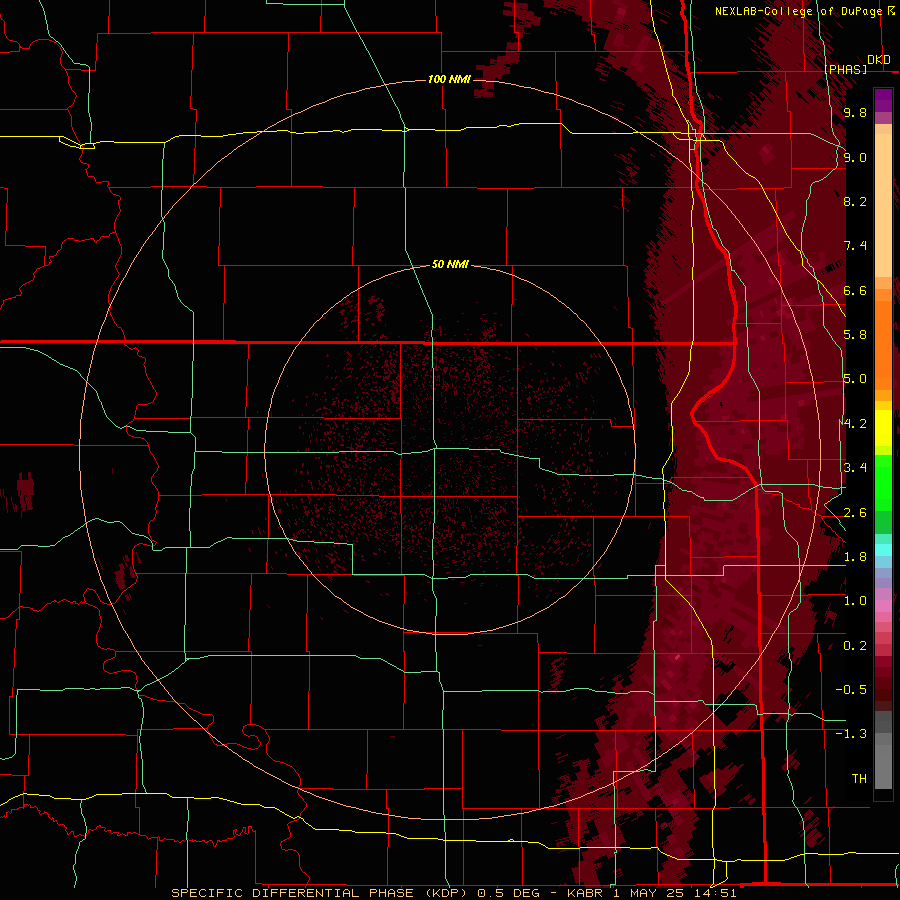Click the 1.8 scale value
The width and height of the screenshot is (900, 900).
[x=855, y=557]
